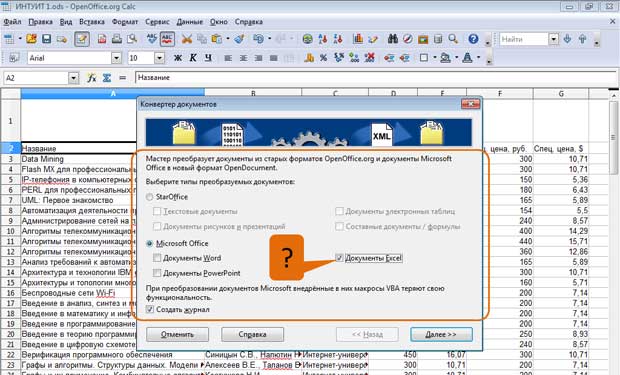
Task: Open the Файл menu
Action: click(12, 22)
